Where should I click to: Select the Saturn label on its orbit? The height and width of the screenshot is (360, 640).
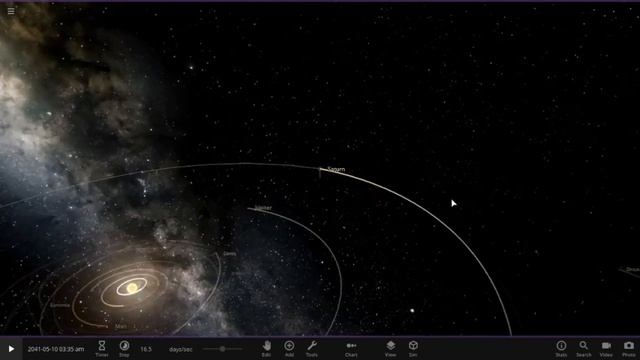pos(336,169)
